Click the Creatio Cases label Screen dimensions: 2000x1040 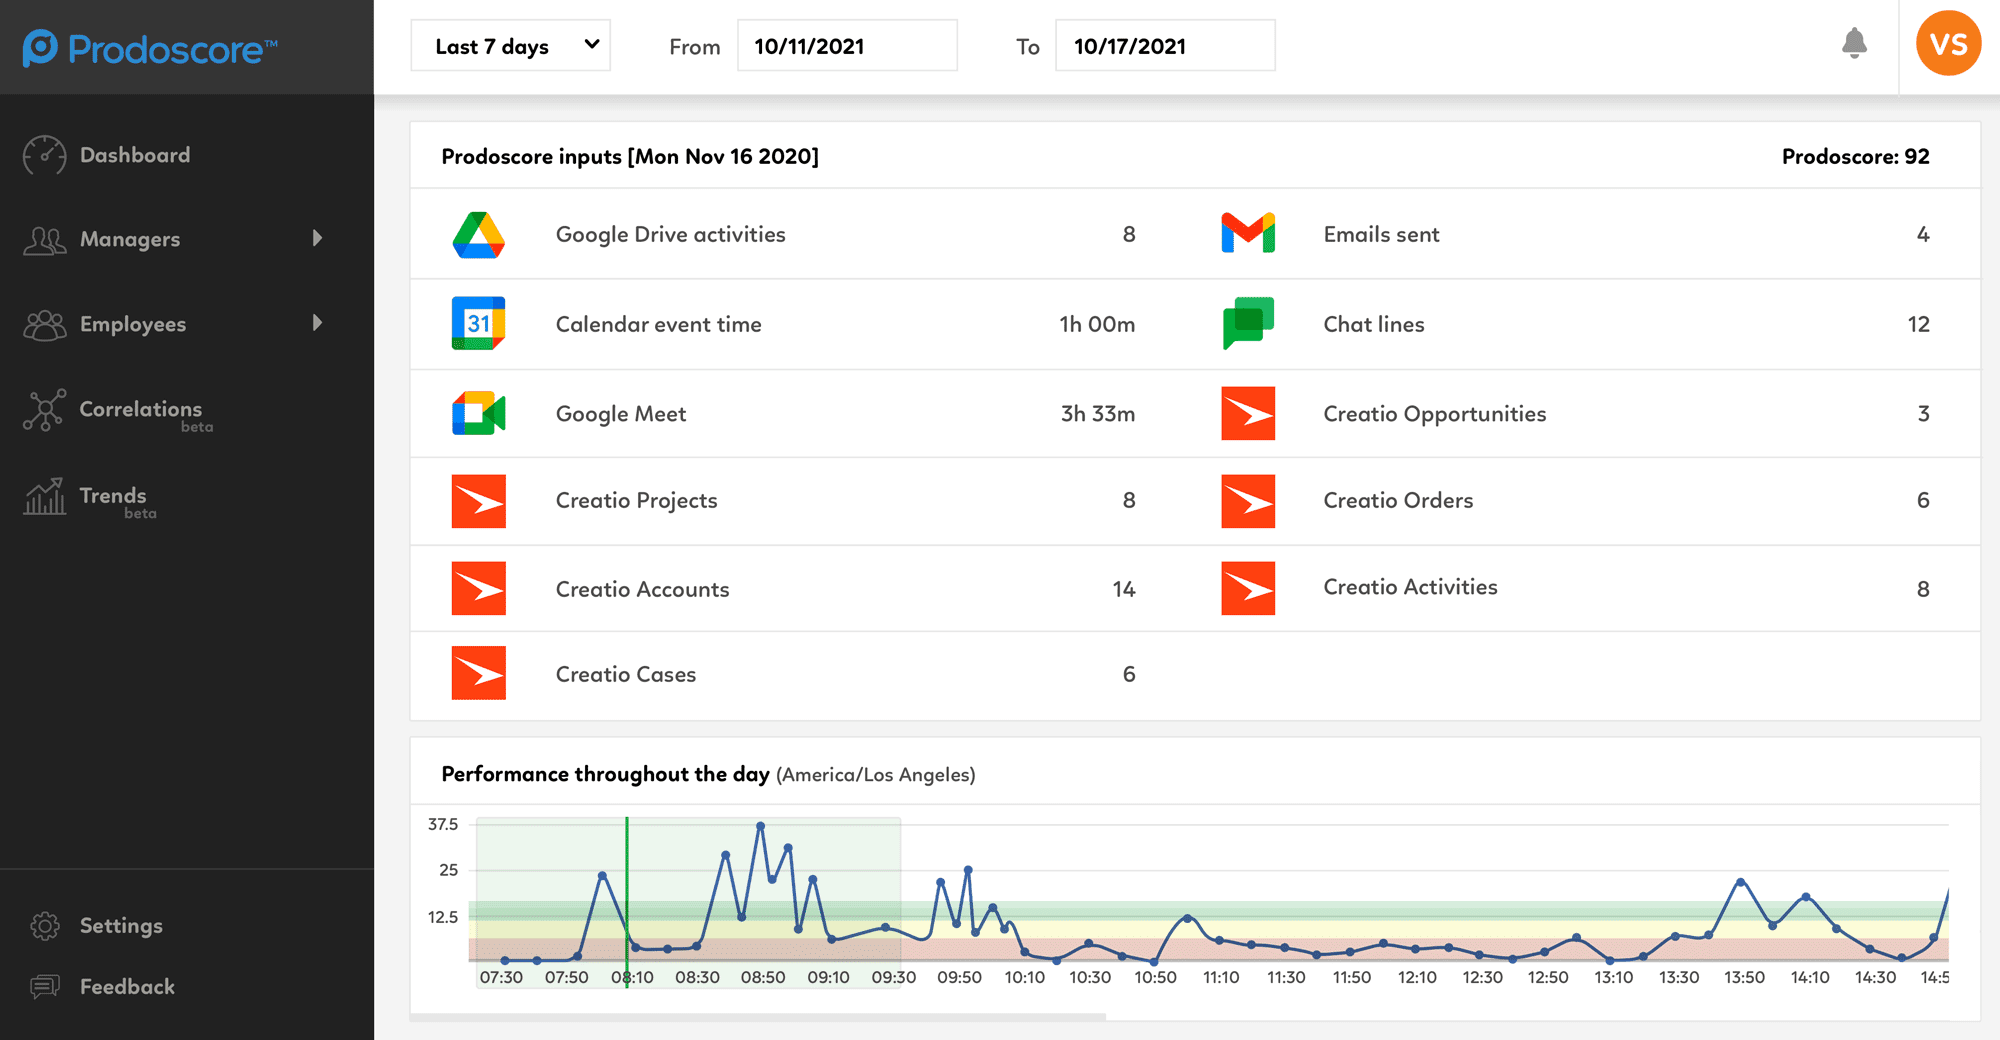click(625, 674)
